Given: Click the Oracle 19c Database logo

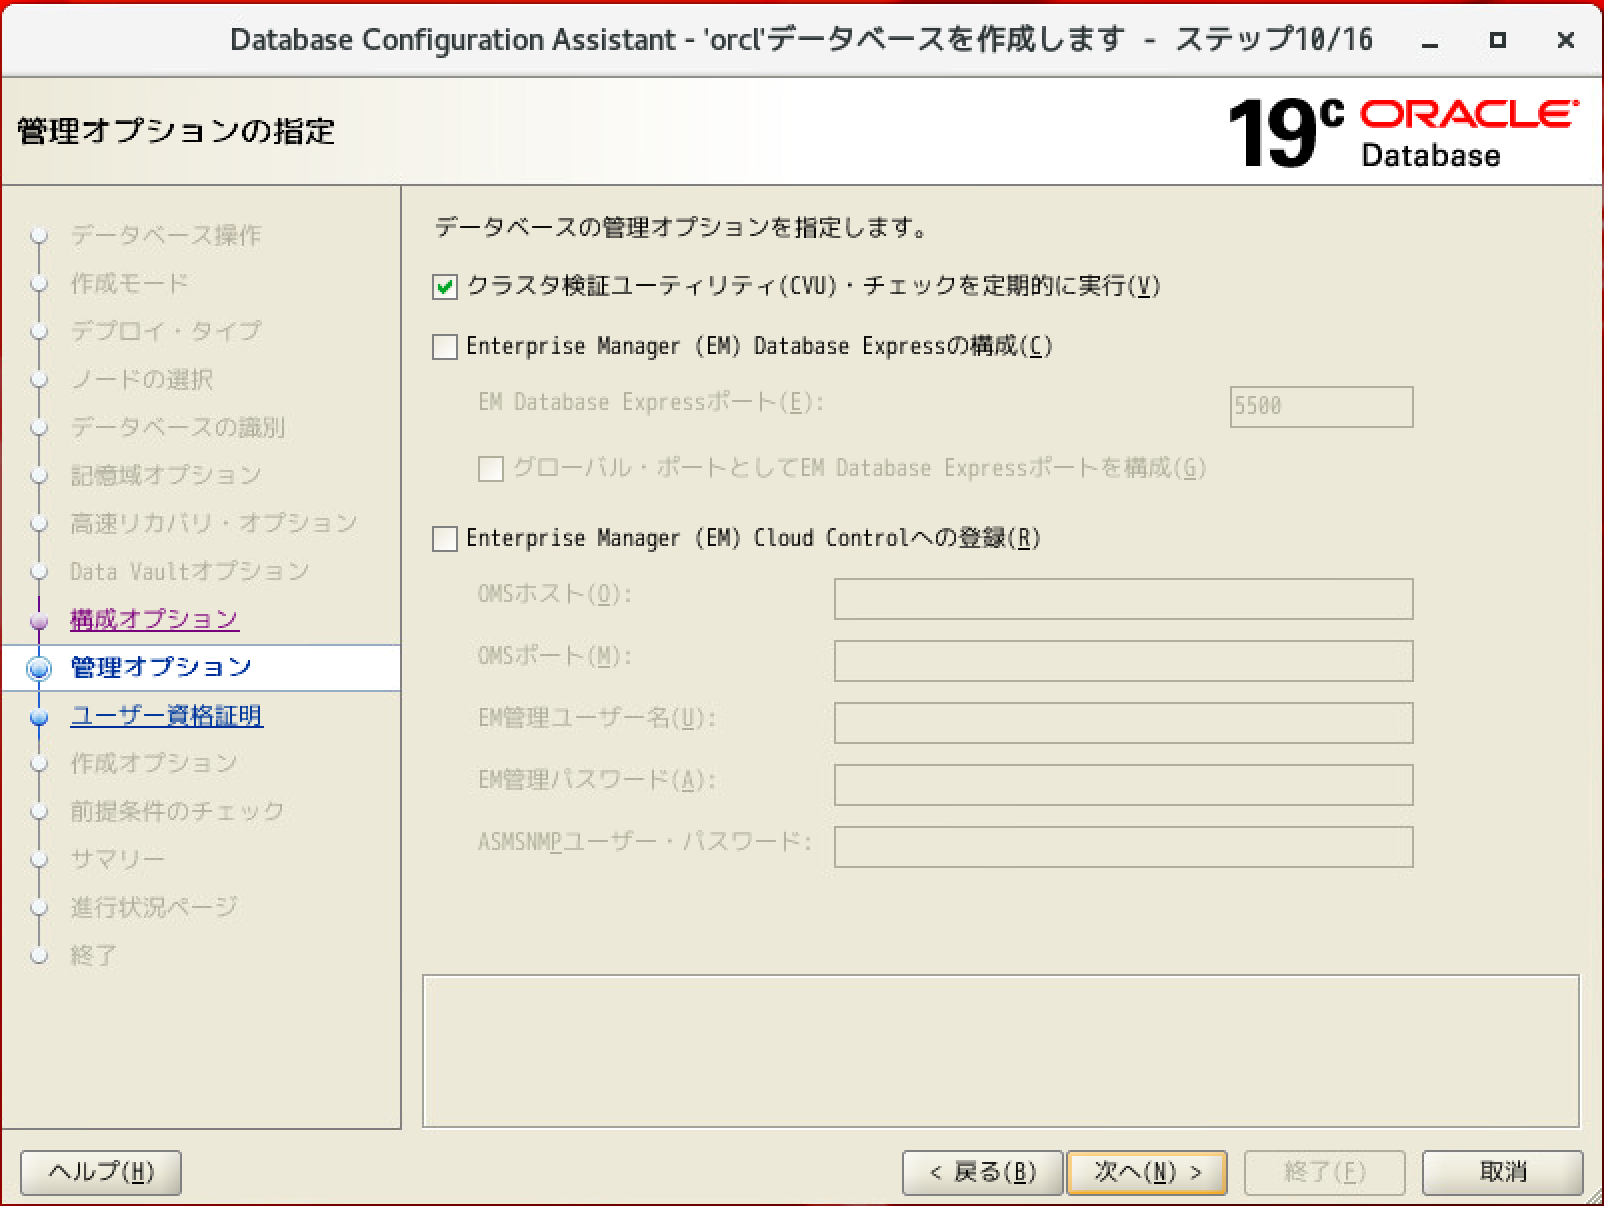Looking at the screenshot, I should 1402,133.
